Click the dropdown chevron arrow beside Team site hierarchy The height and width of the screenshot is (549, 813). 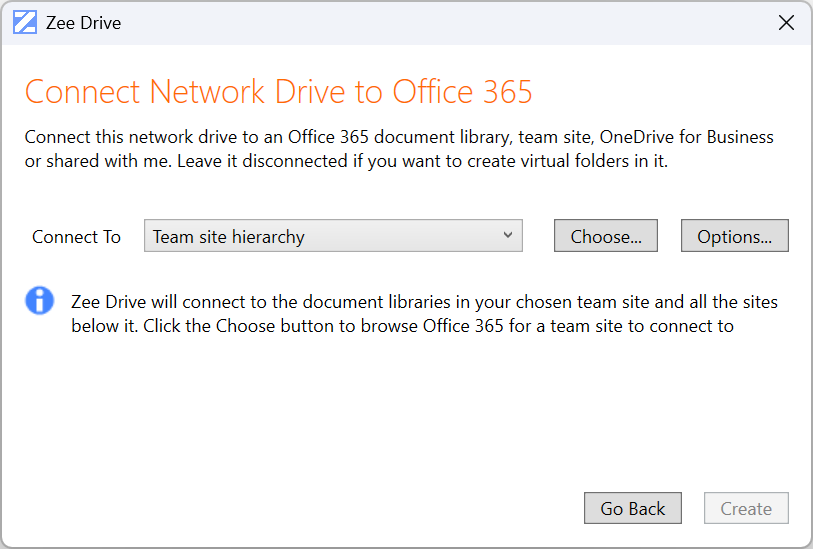[508, 236]
